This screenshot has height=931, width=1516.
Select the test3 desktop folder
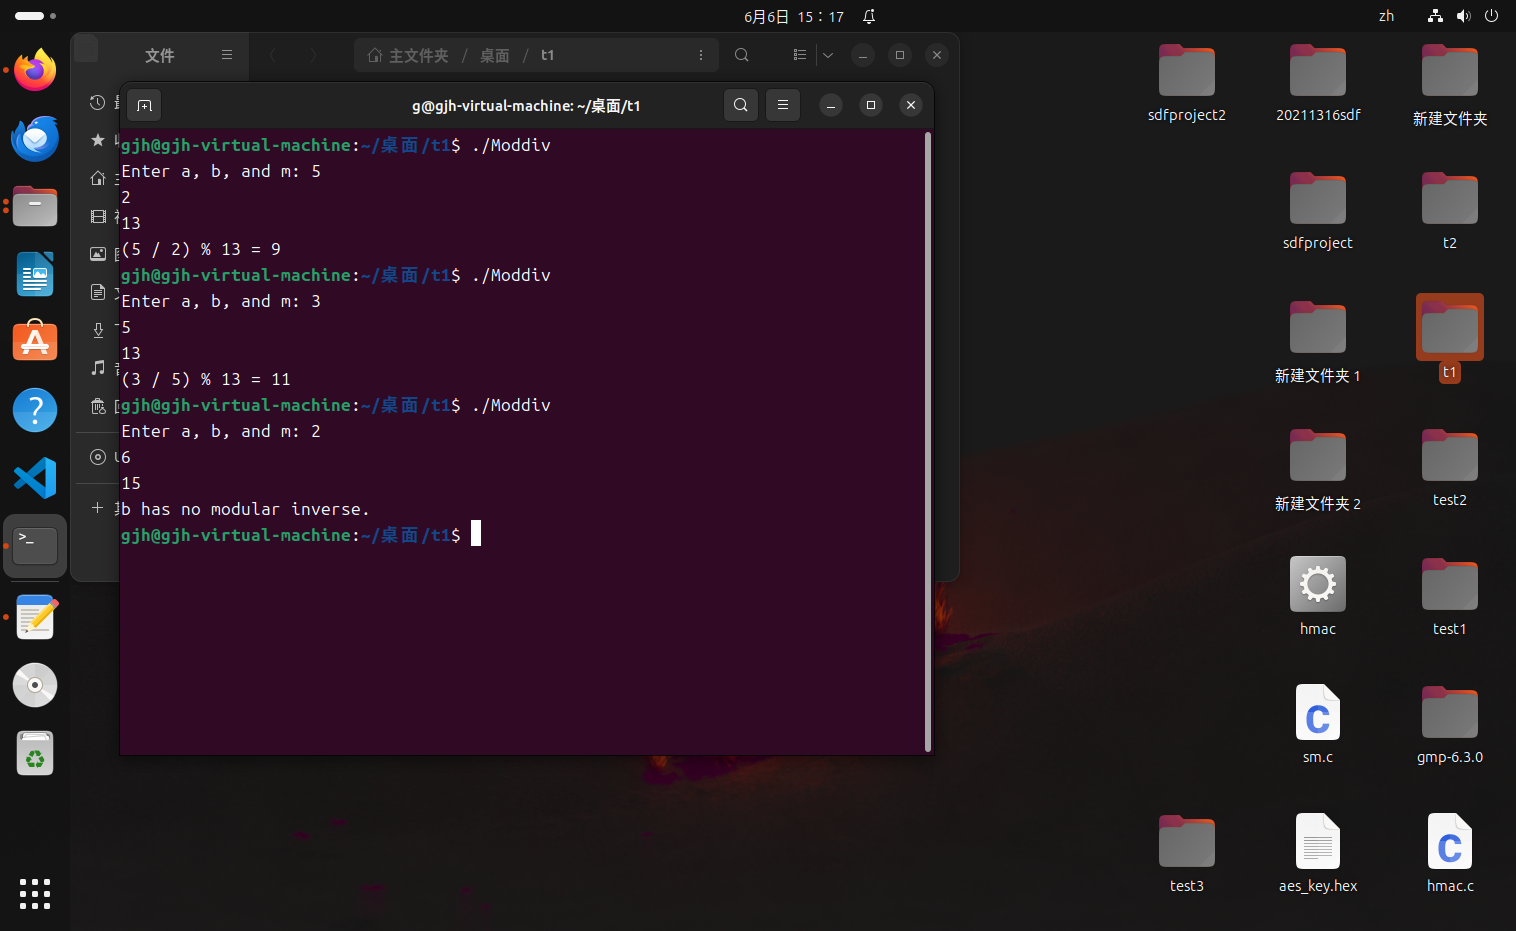[x=1187, y=854]
